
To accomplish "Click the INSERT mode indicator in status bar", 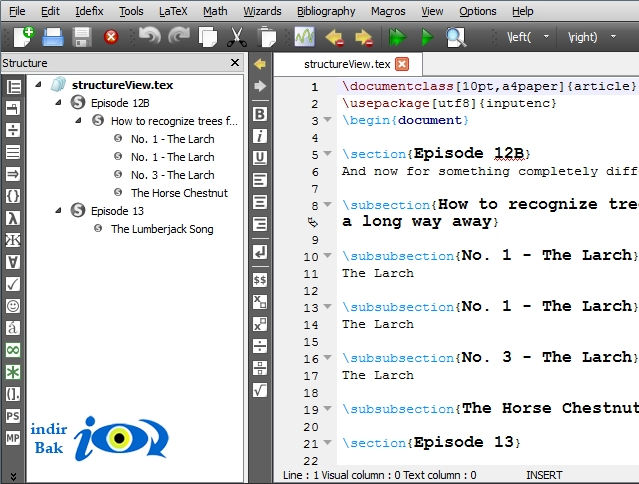I will (544, 475).
